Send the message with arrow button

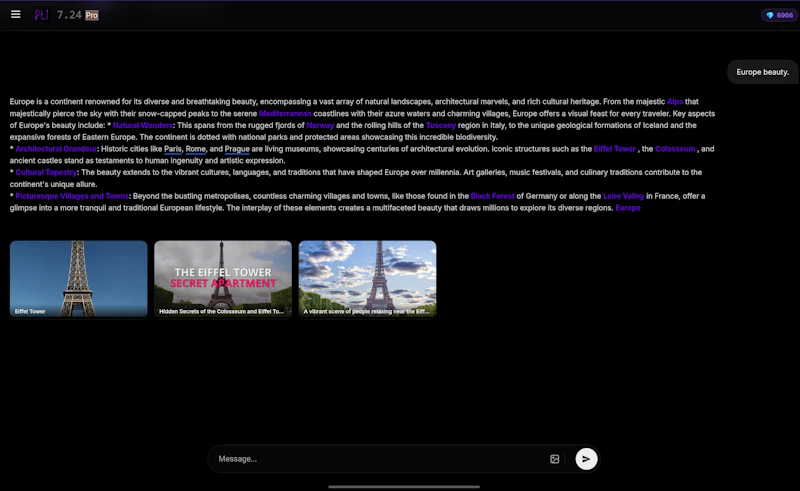coord(586,459)
